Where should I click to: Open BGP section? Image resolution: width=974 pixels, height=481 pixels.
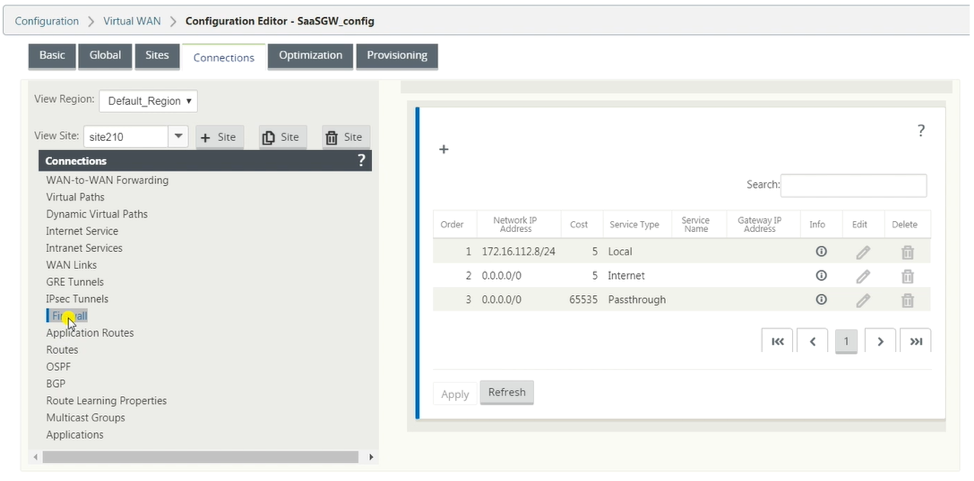coord(56,383)
